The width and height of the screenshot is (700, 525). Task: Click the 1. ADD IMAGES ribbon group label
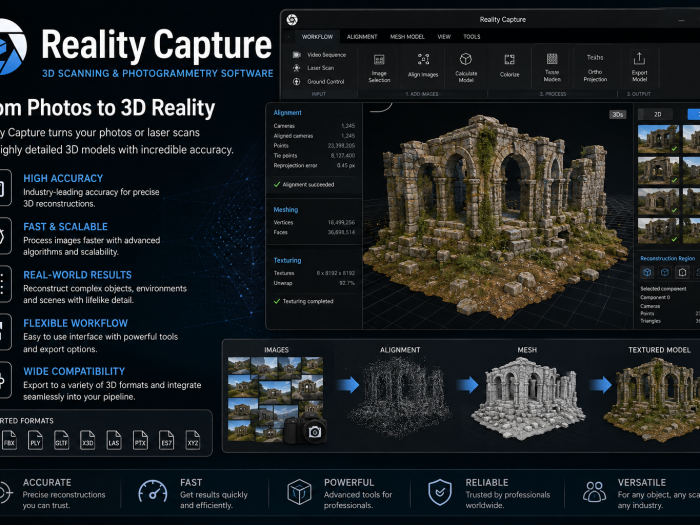422,94
